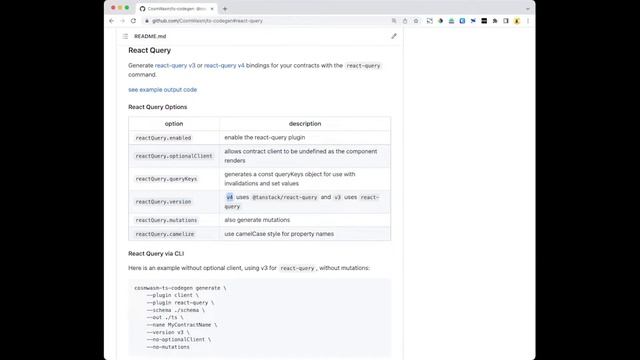Screen dimensions: 640x360
Task: Toggle the browser side panel icon
Action: click(x=506, y=21)
